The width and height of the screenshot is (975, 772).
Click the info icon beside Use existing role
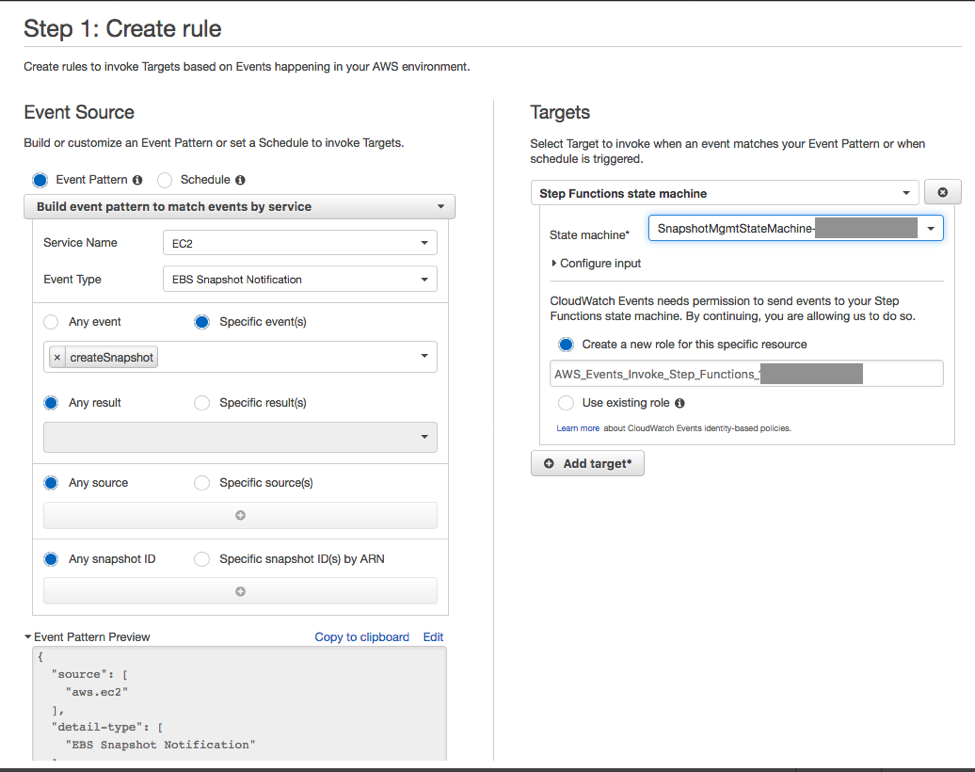point(680,403)
